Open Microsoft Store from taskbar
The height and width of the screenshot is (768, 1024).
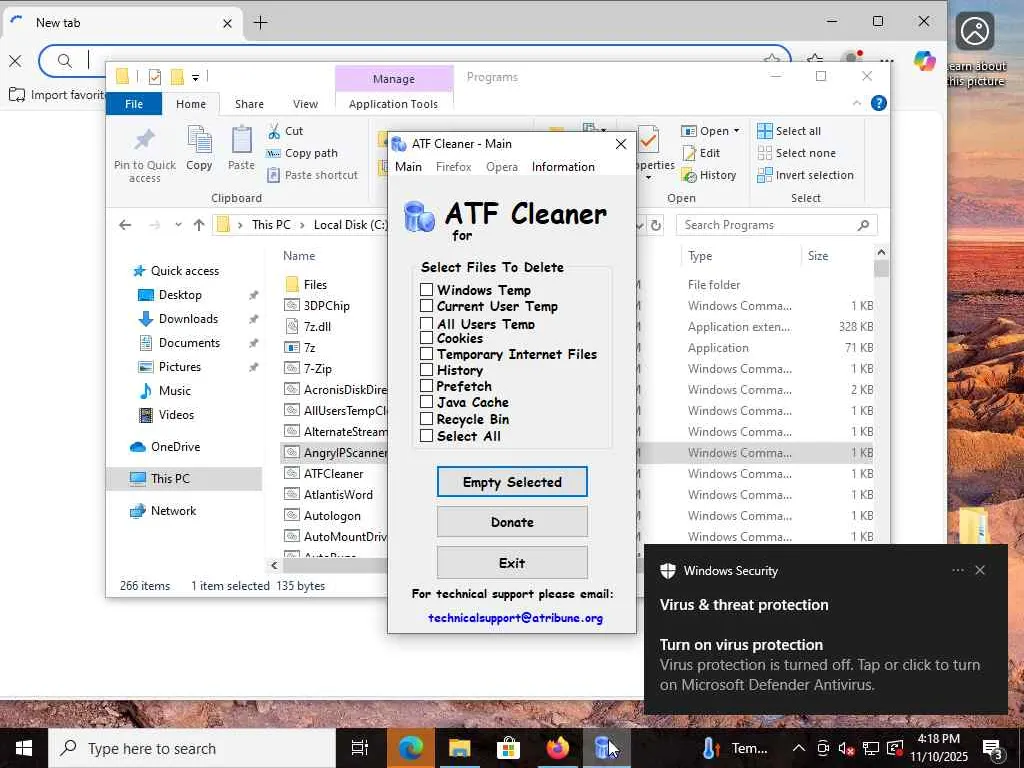[508, 748]
